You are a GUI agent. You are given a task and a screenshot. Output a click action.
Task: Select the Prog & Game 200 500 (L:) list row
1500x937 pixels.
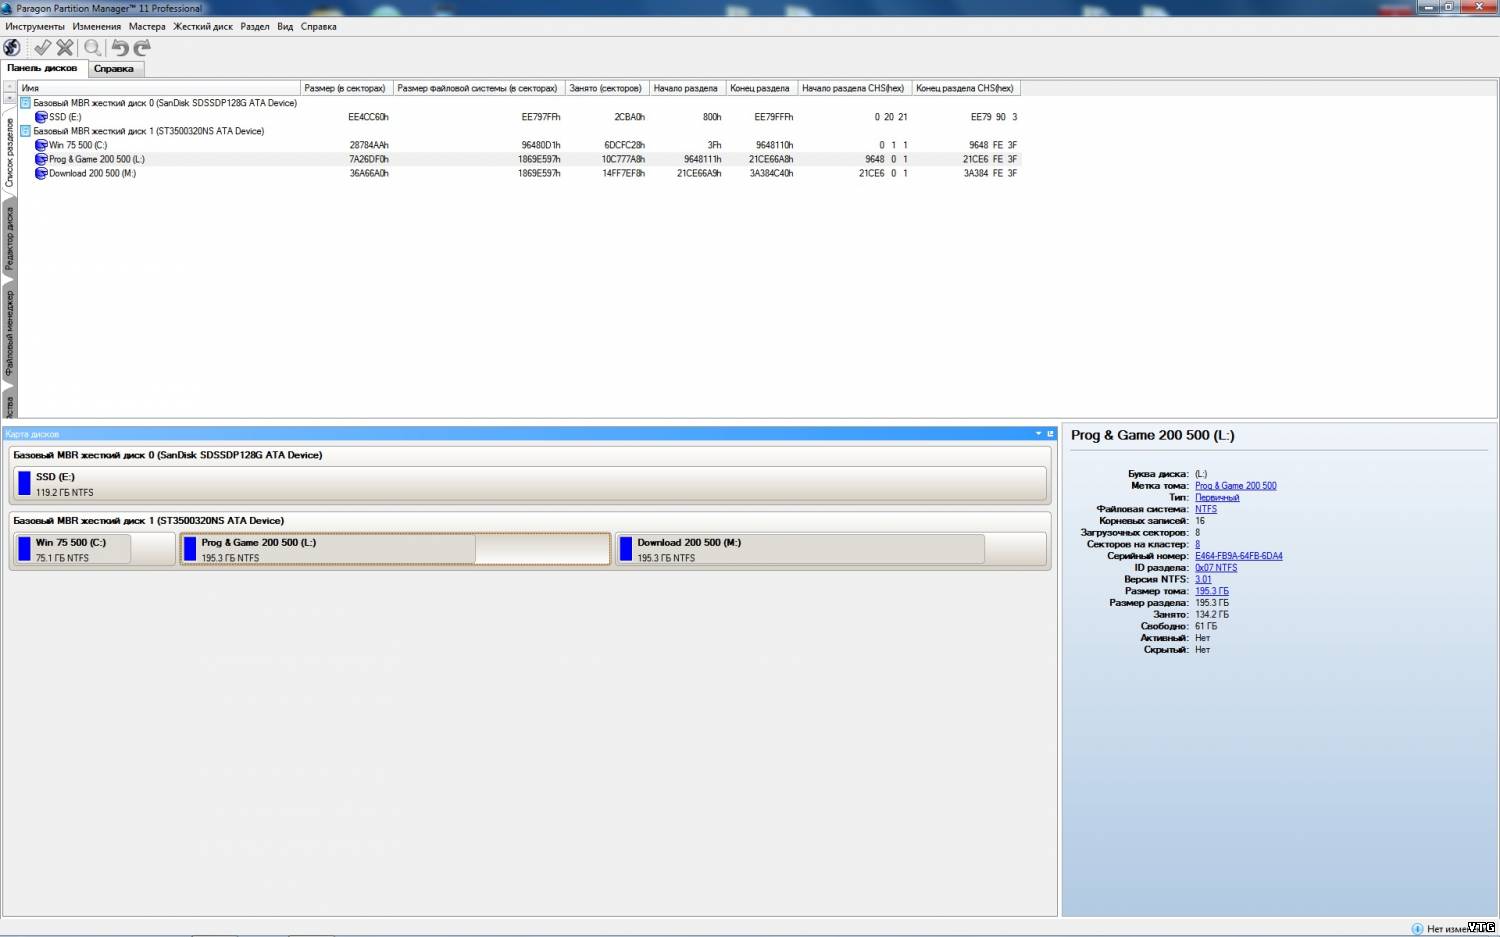pos(519,159)
